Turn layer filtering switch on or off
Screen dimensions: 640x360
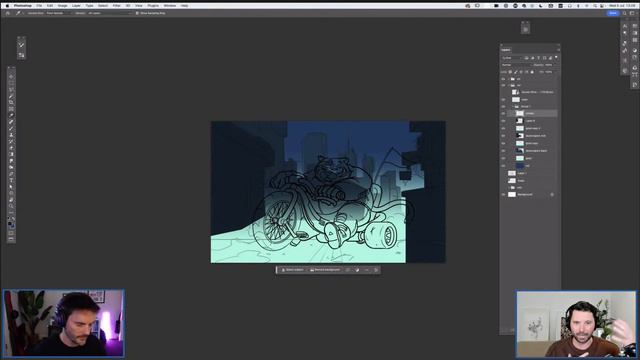click(556, 58)
